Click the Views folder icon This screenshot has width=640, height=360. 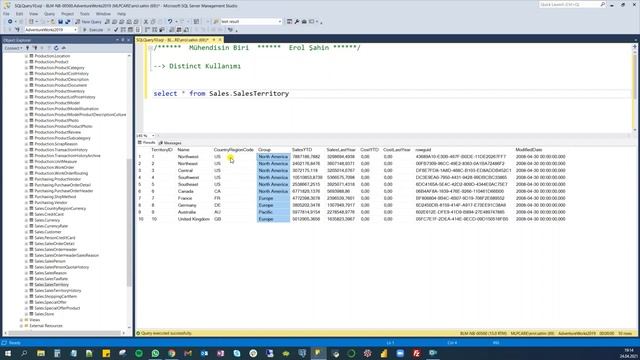coord(26,320)
